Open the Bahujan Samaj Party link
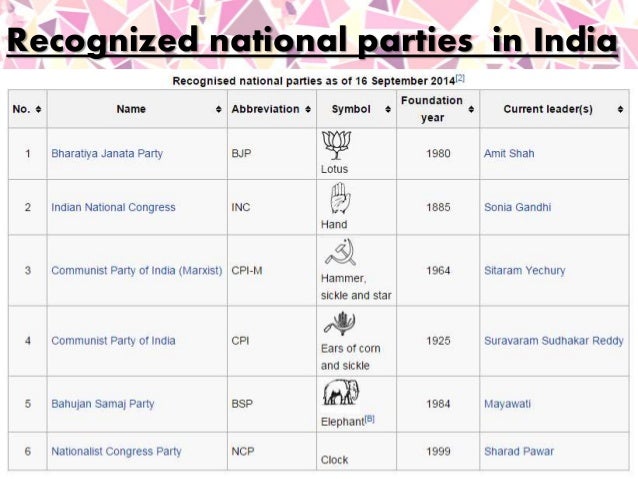The width and height of the screenshot is (638, 479). 103,404
